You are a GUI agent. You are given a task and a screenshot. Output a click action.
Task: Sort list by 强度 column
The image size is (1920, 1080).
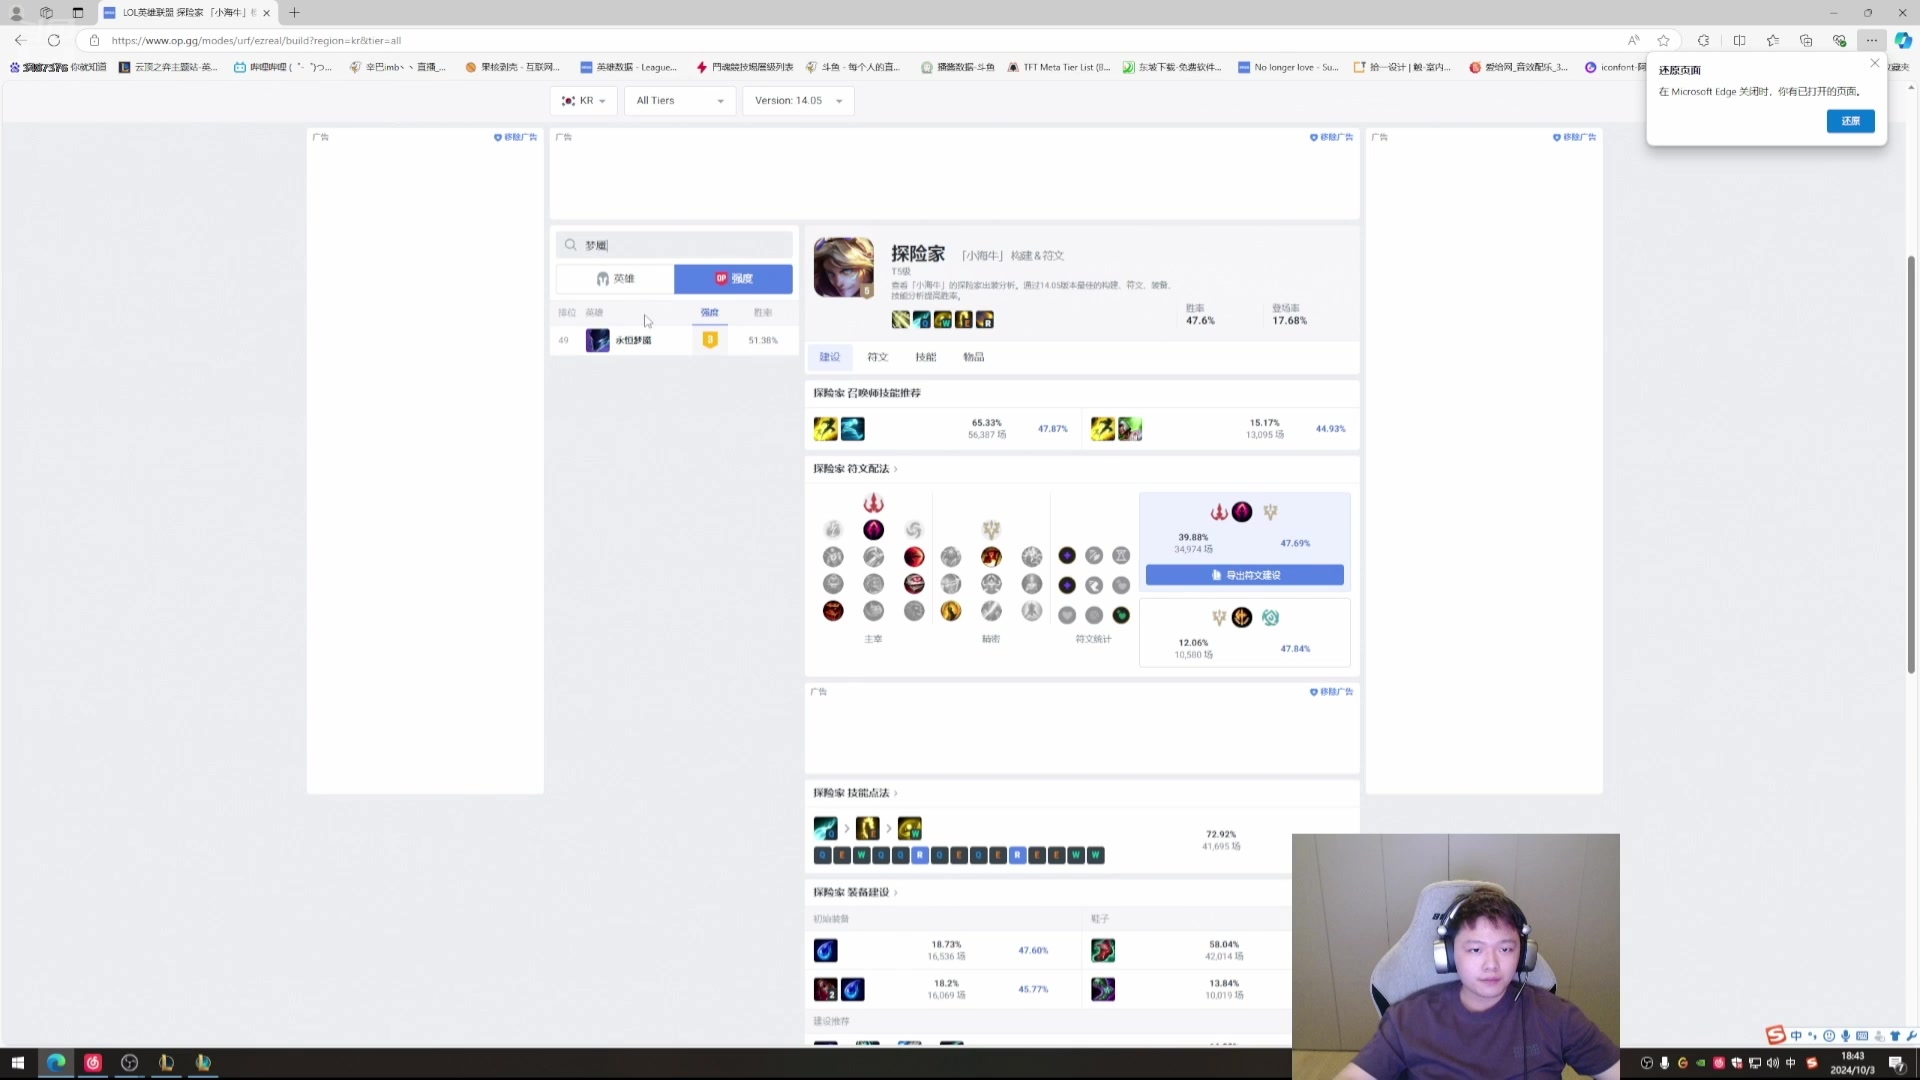709,313
